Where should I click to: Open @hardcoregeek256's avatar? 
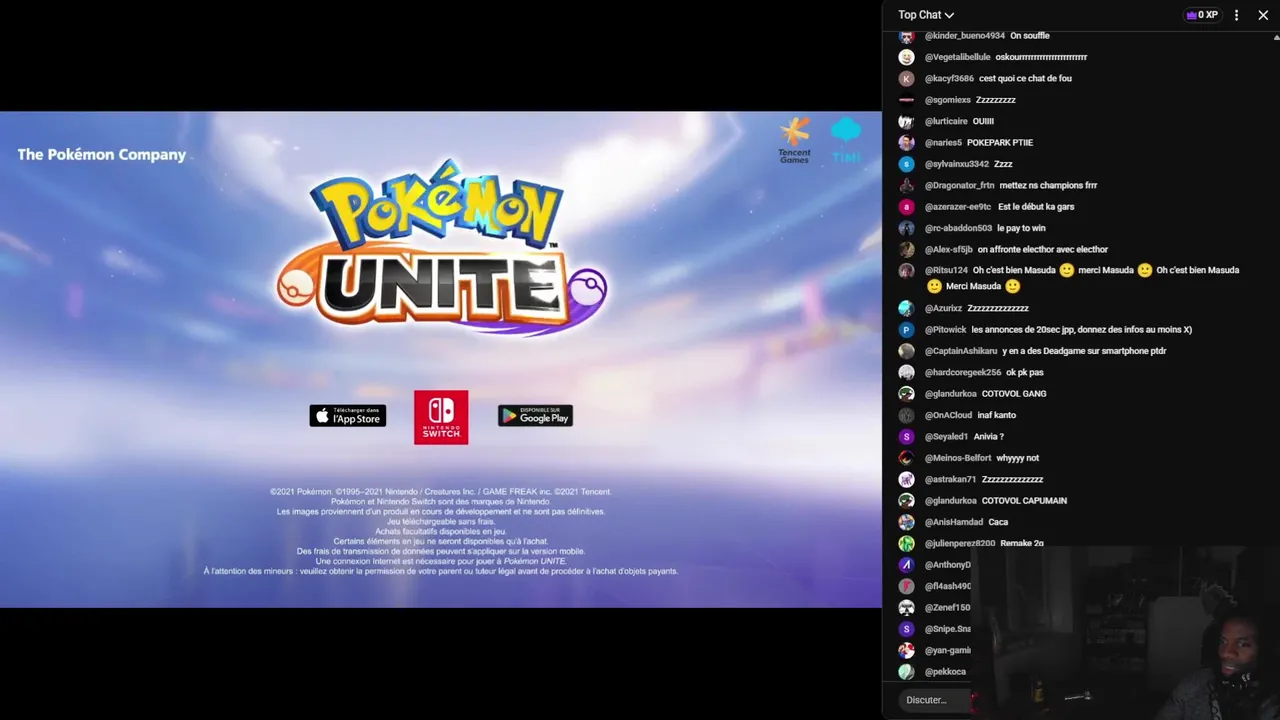(x=906, y=372)
